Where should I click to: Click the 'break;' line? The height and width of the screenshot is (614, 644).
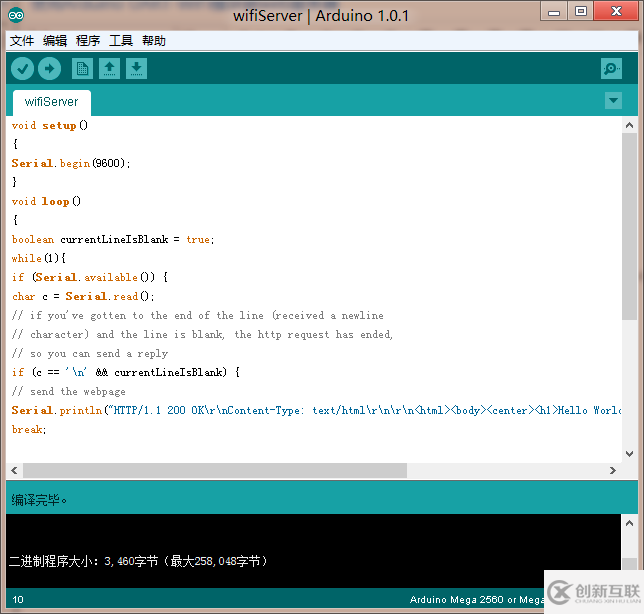tap(29, 429)
